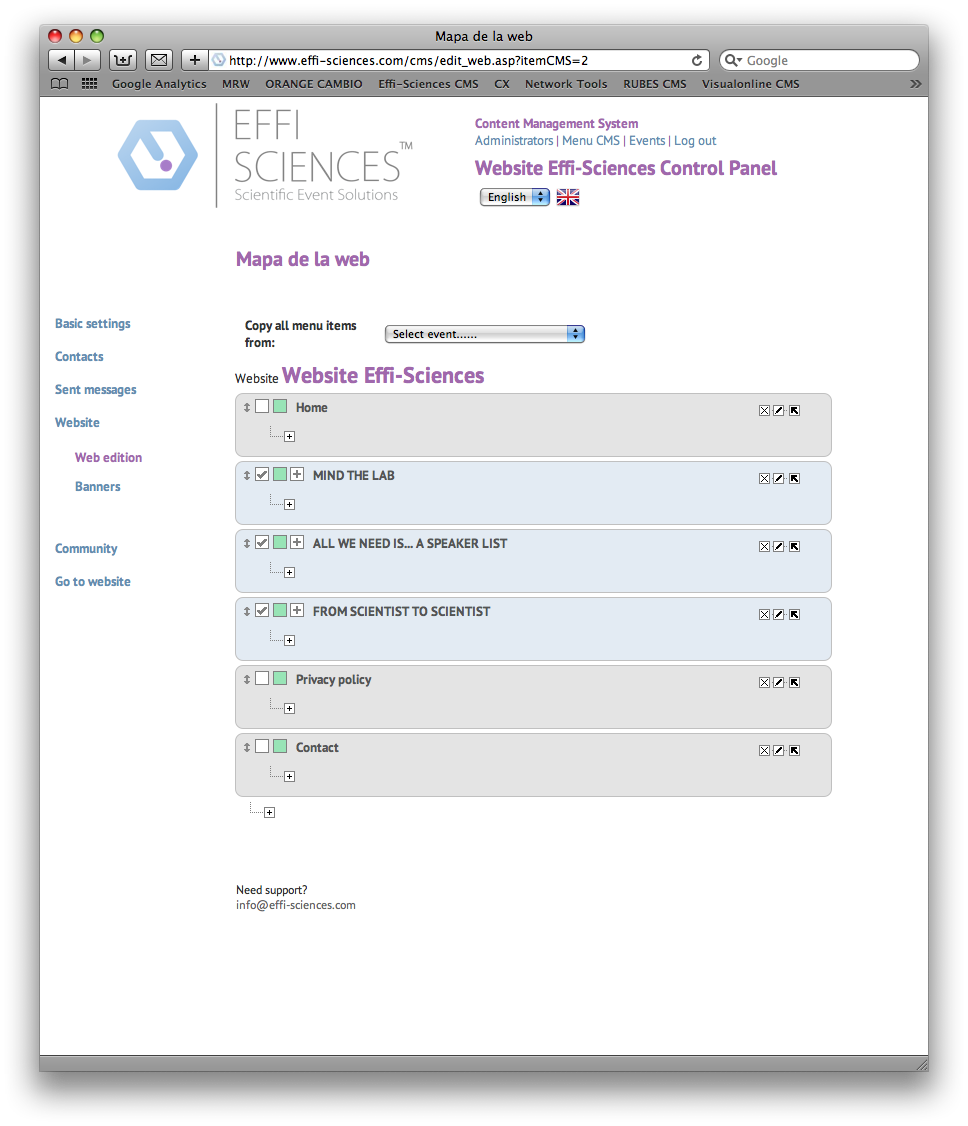Delete the ALL WE NEED IS item
Viewport: 968px width, 1126px height.
point(764,546)
